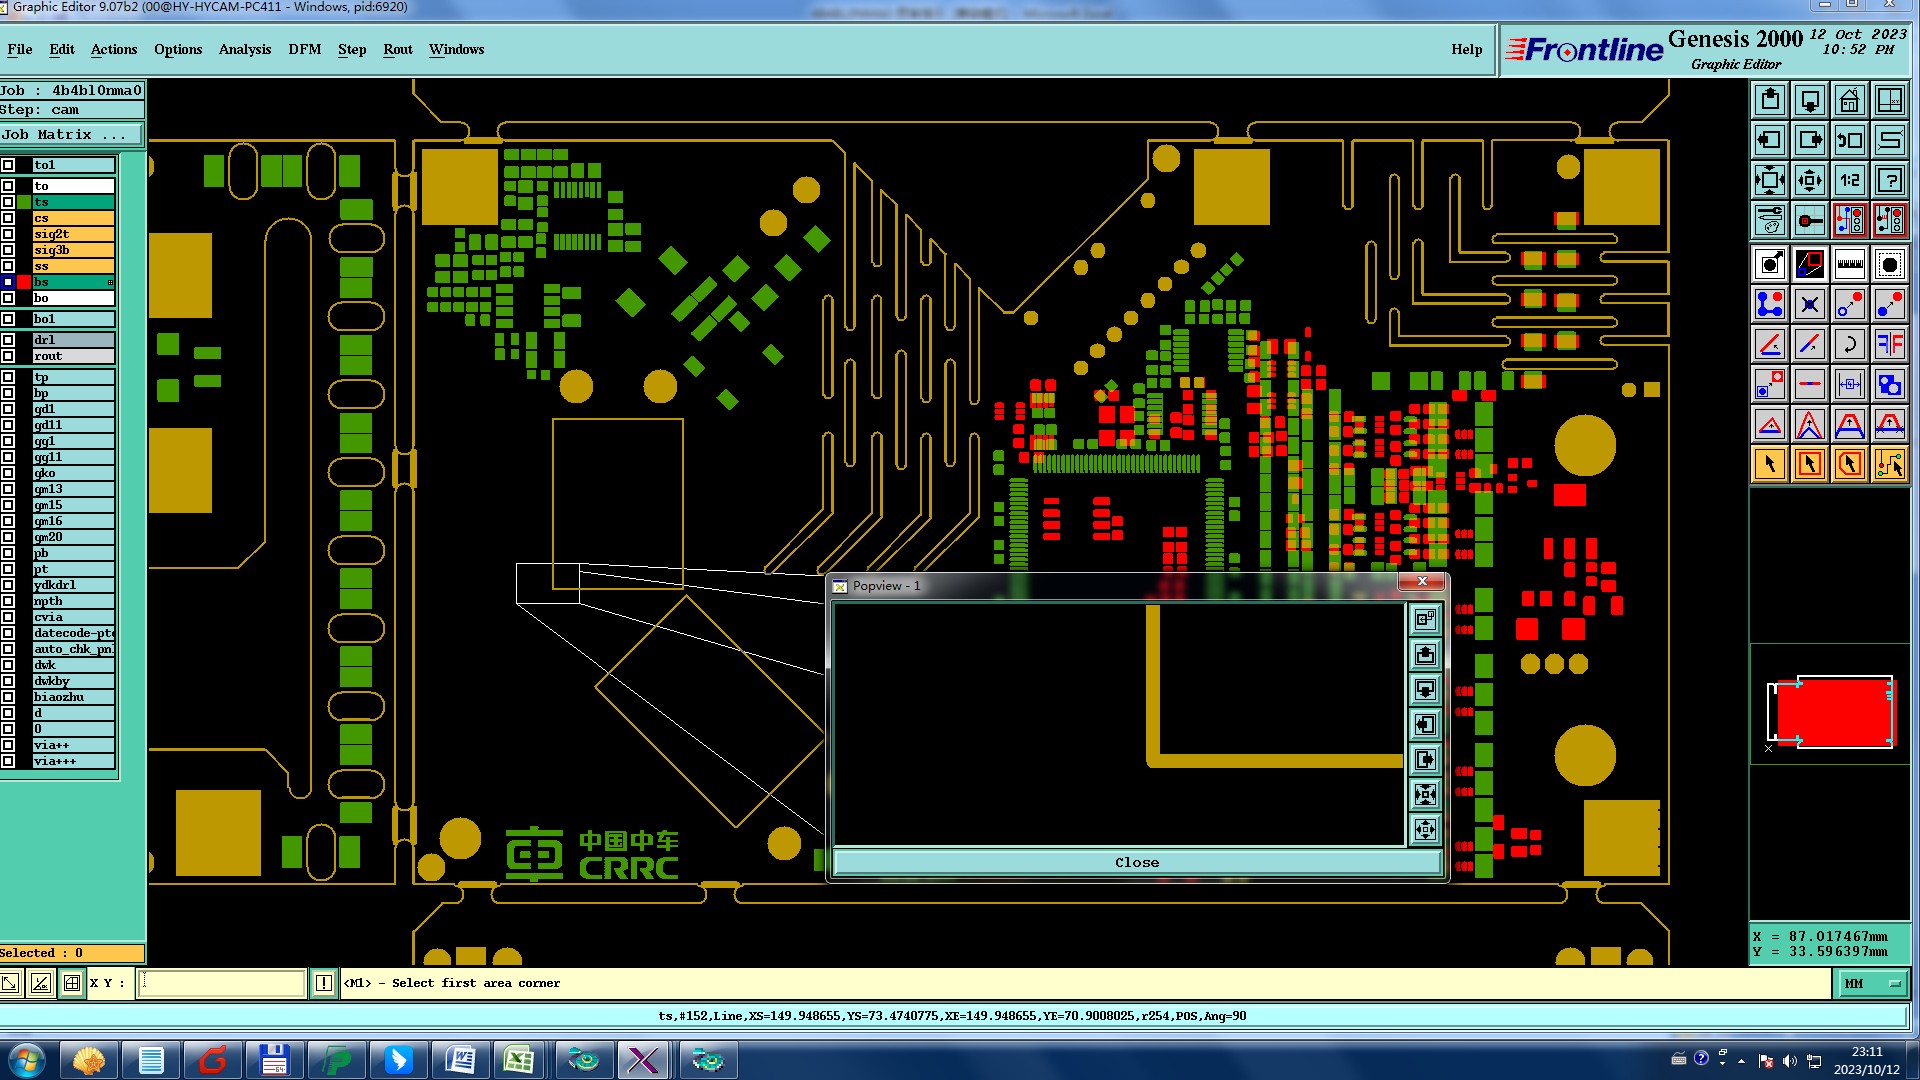Image resolution: width=1920 pixels, height=1080 pixels.
Task: Click the Home view icon
Action: (x=1849, y=100)
